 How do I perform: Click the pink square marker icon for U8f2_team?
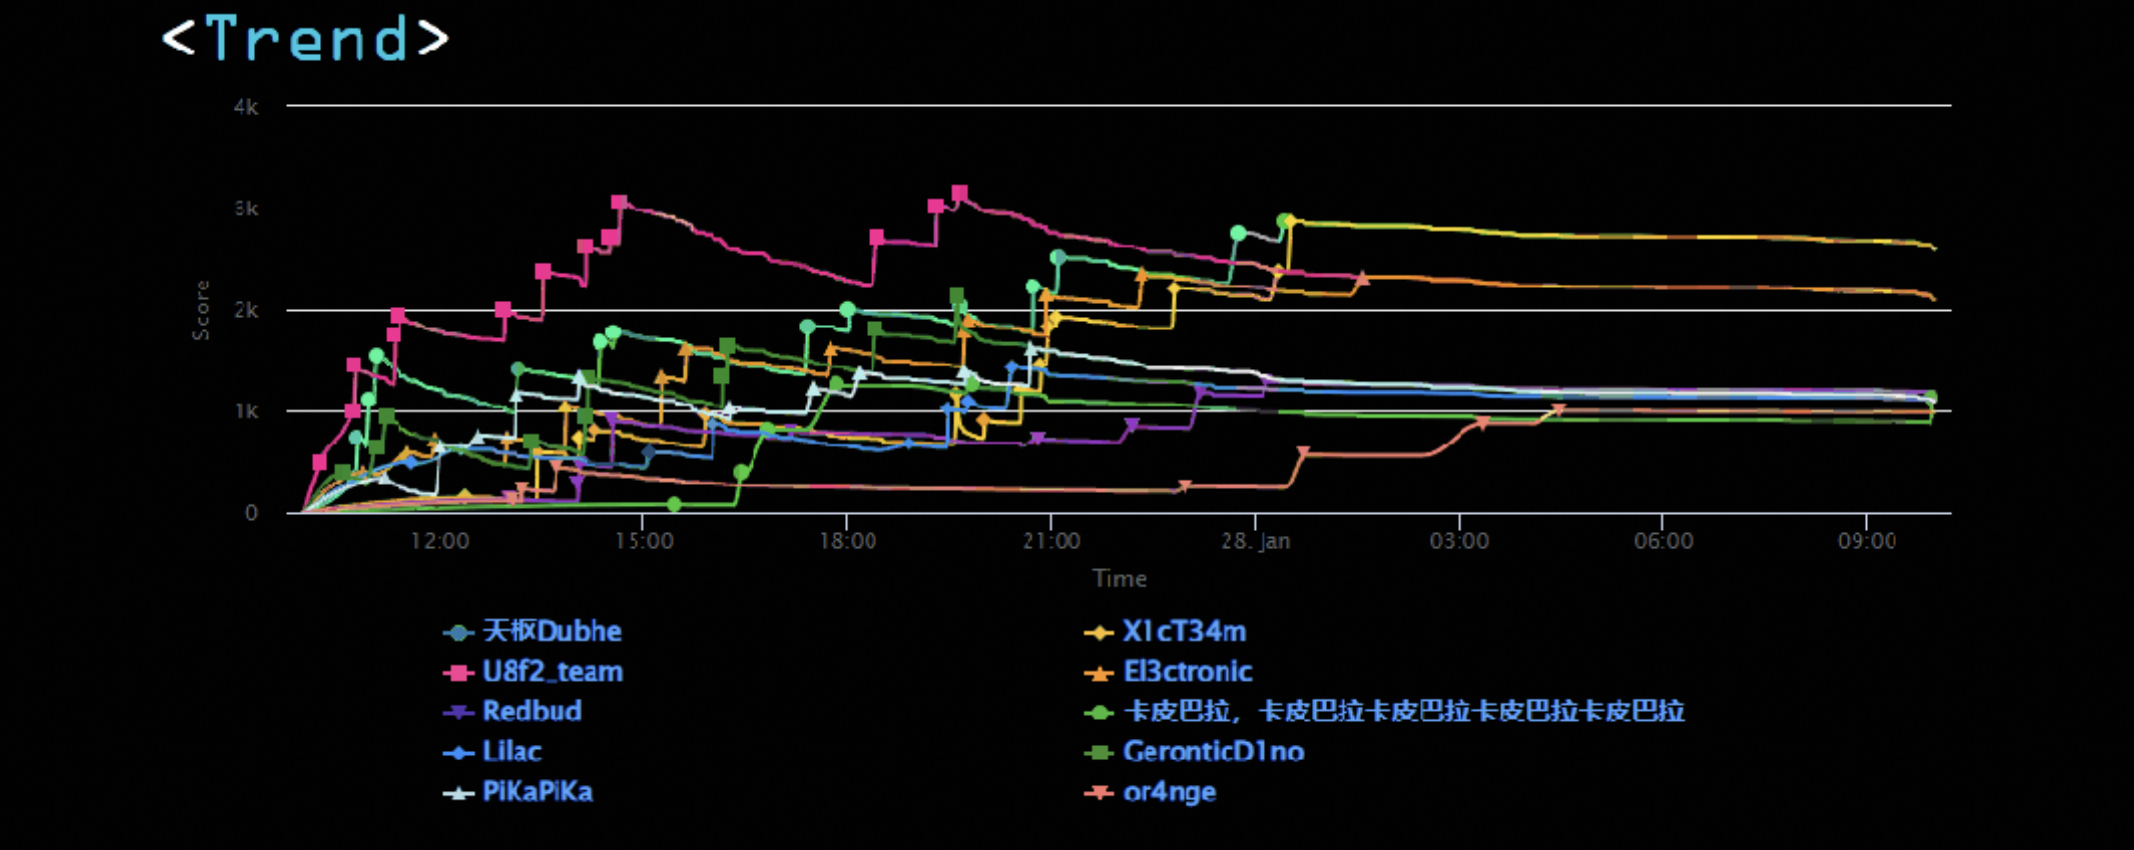(459, 673)
